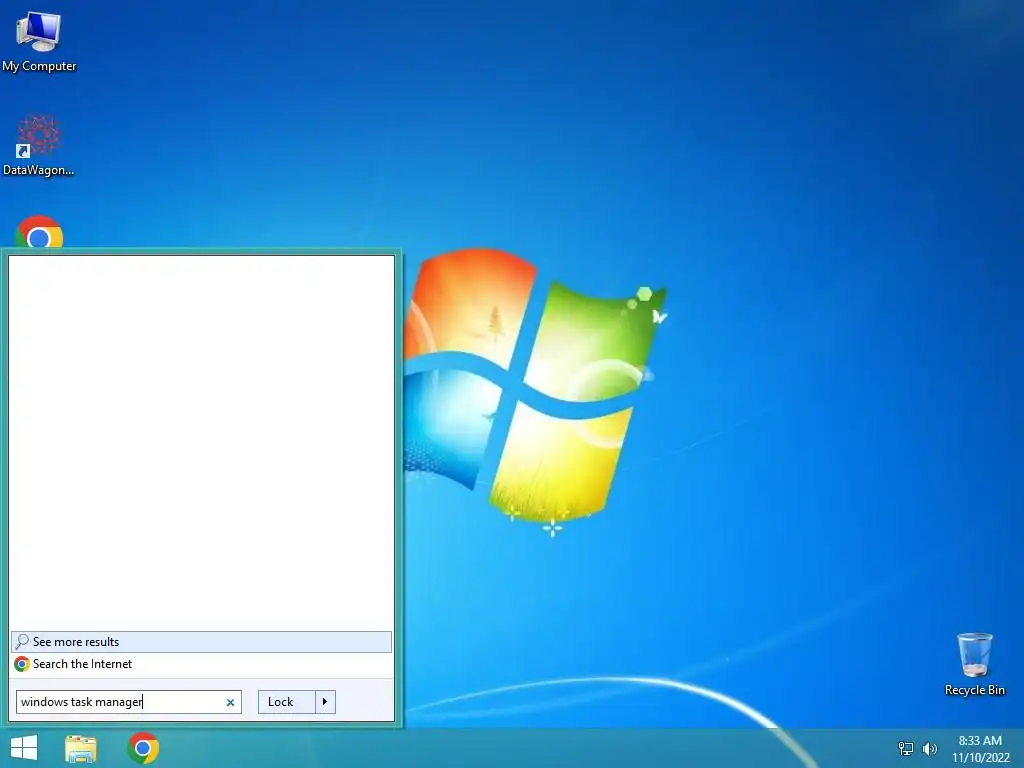Show the clock and date panel
The width and height of the screenshot is (1024, 768).
point(980,749)
